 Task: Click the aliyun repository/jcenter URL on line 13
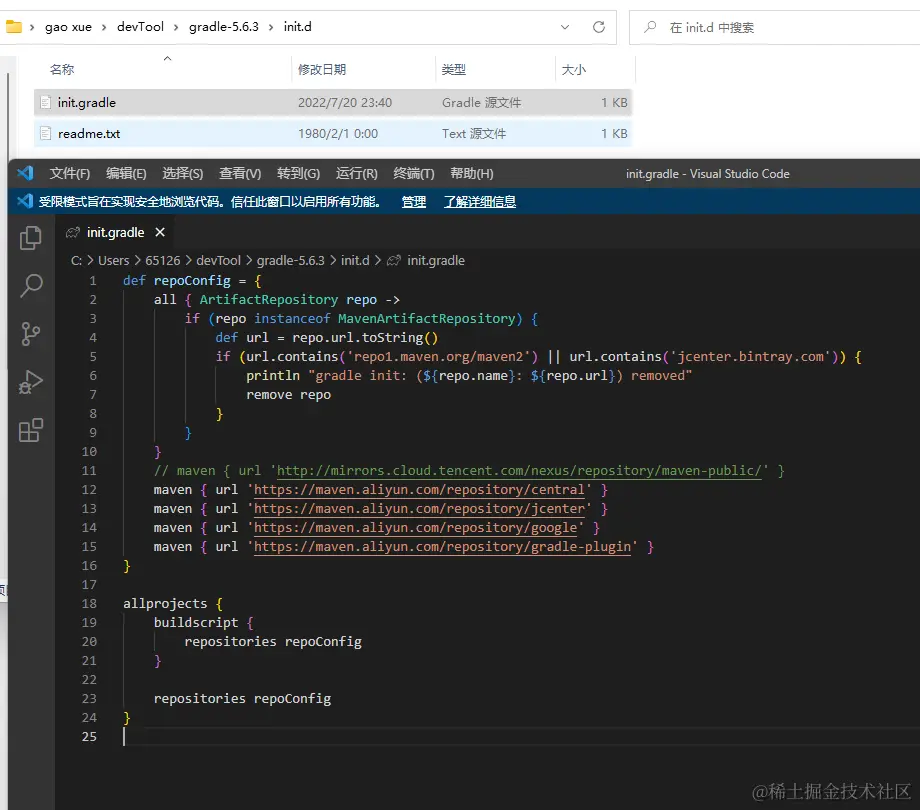coord(419,509)
